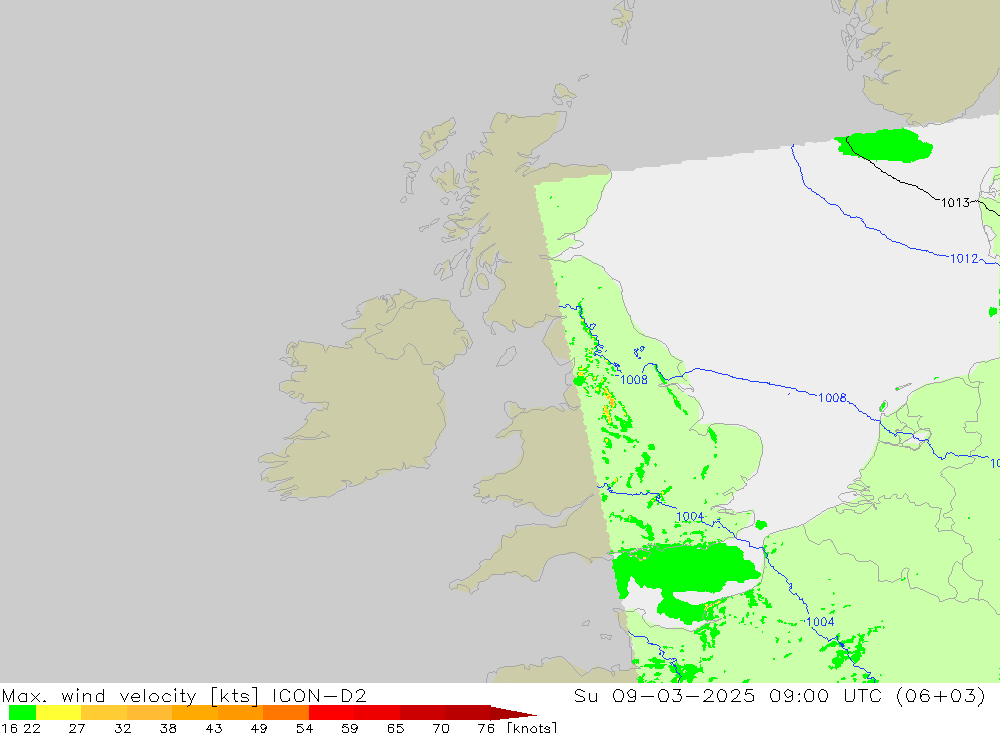Click the legend value '76'
The height and width of the screenshot is (733, 1000).
point(486,728)
